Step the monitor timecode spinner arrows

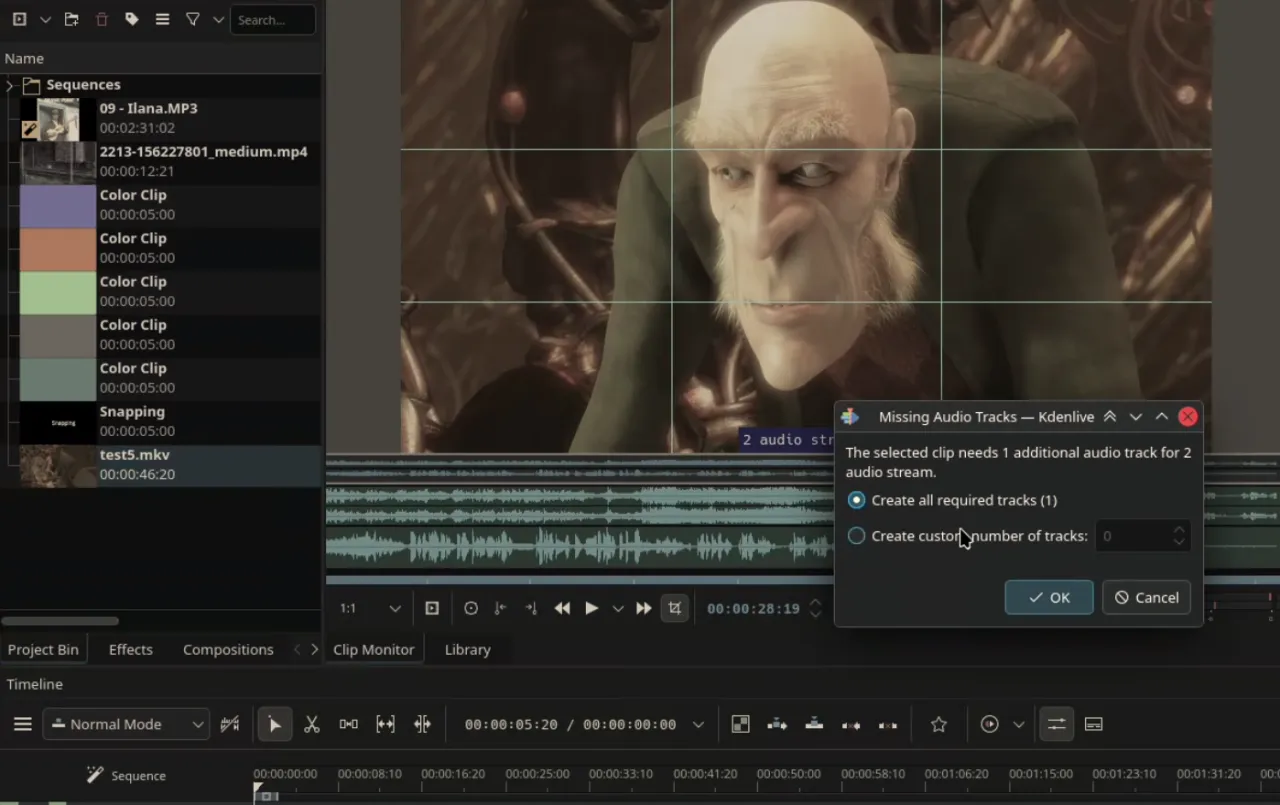[816, 608]
